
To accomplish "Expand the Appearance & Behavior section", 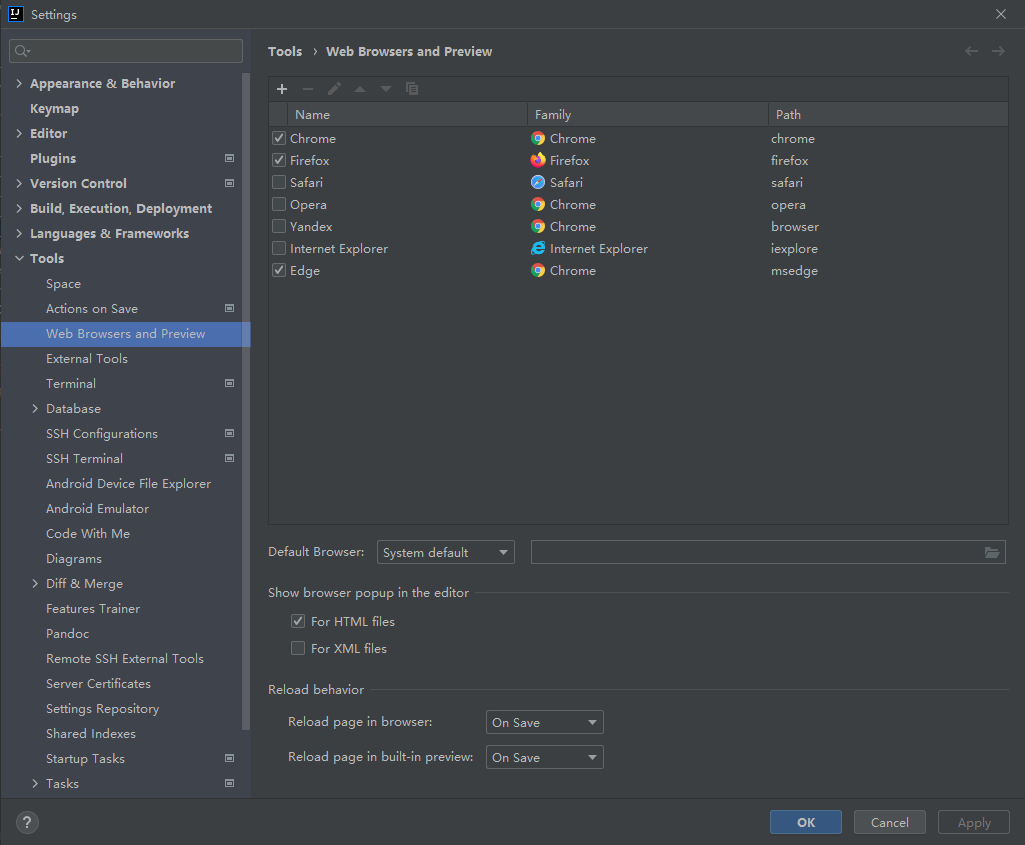I will [x=19, y=84].
